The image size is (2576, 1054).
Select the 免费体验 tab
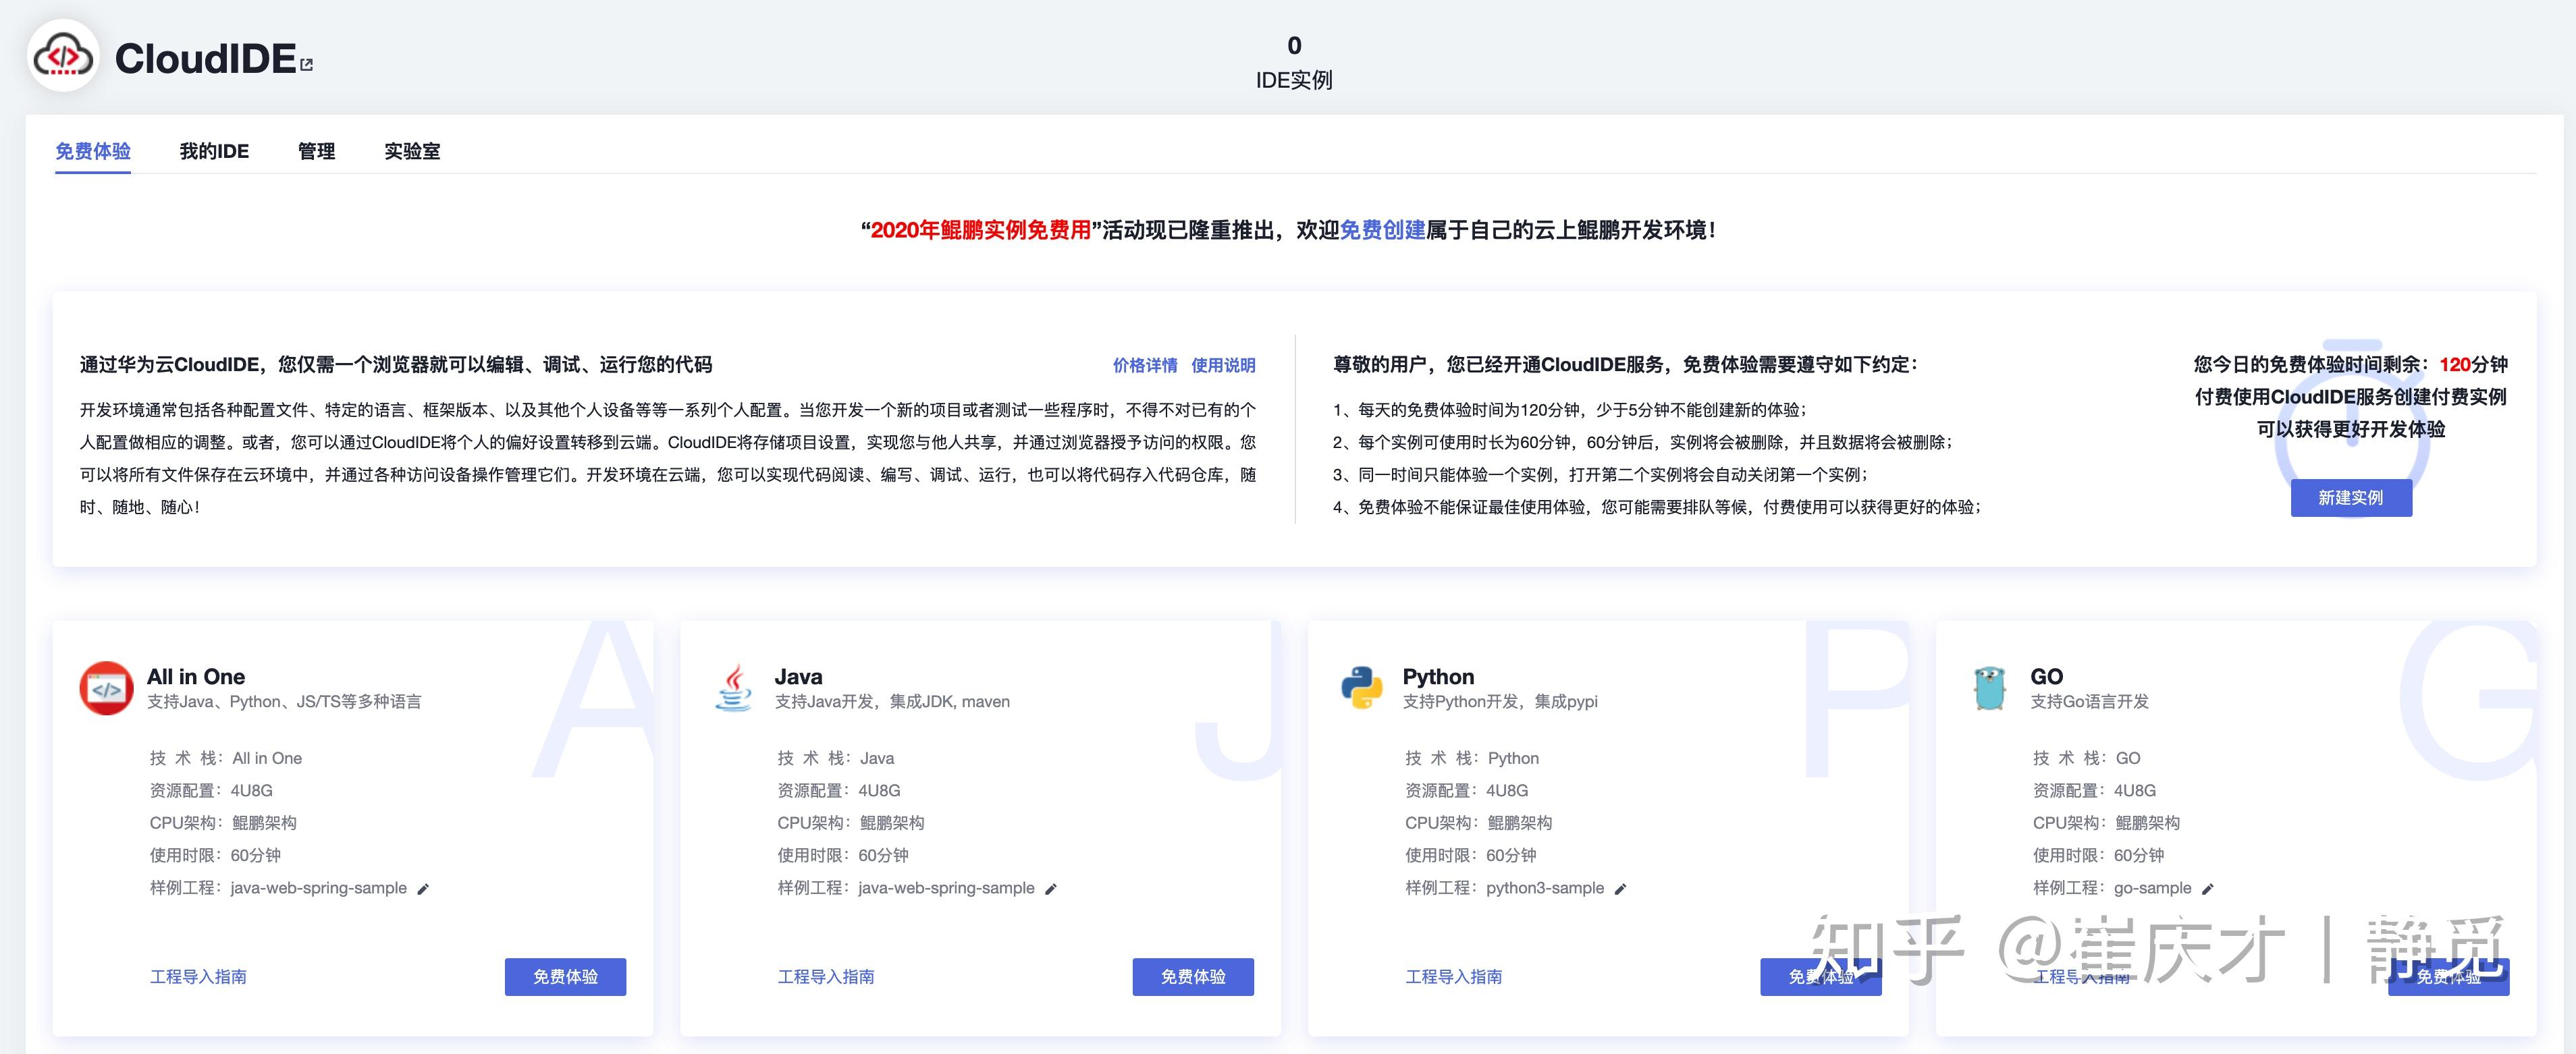(92, 150)
